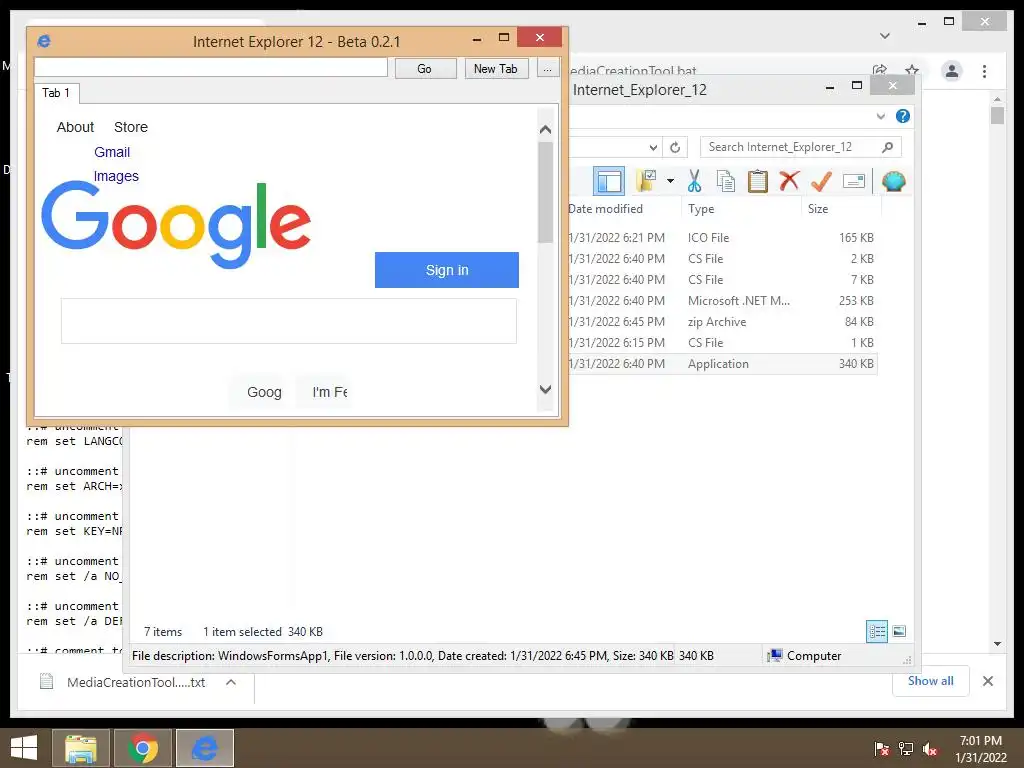Click the ellipsis button beside New Tab
This screenshot has width=1024, height=768.
(548, 69)
